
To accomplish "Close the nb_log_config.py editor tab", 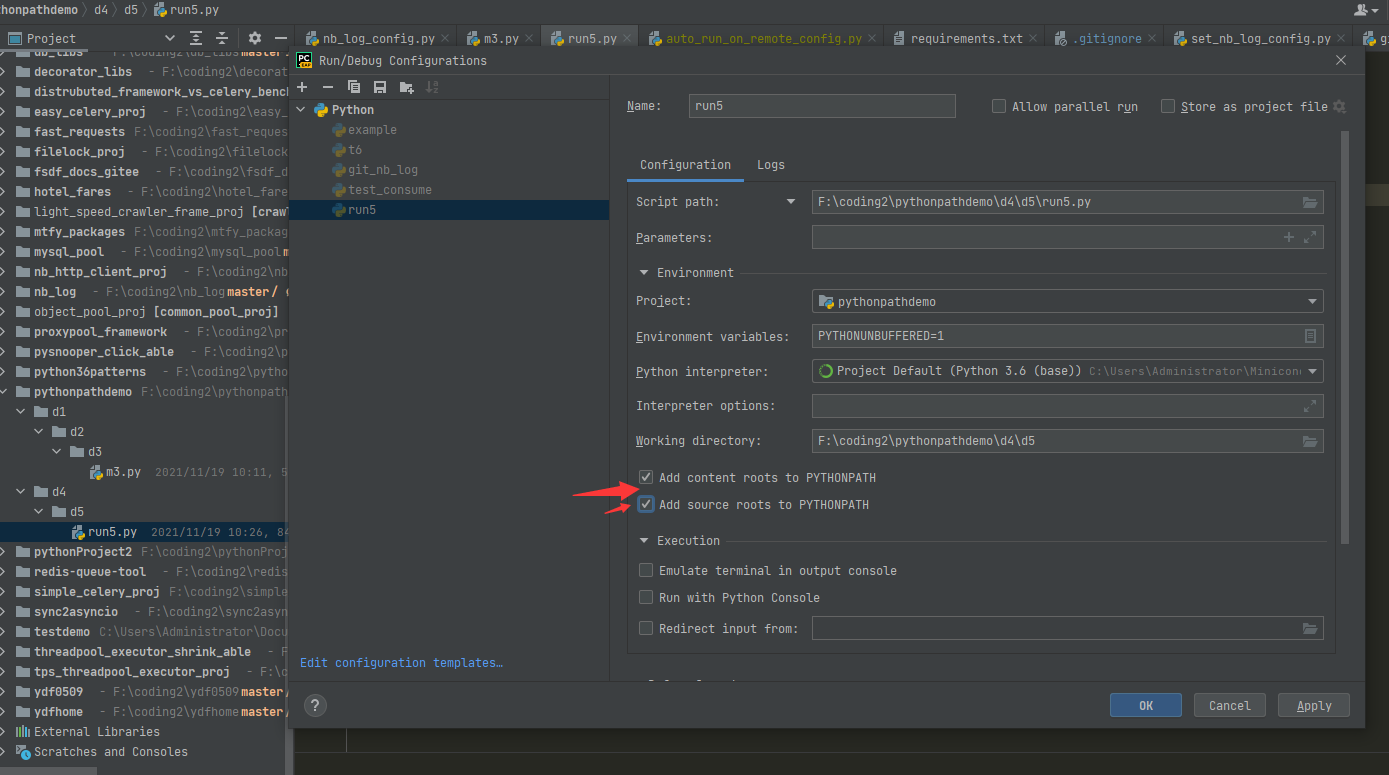I will 446,39.
